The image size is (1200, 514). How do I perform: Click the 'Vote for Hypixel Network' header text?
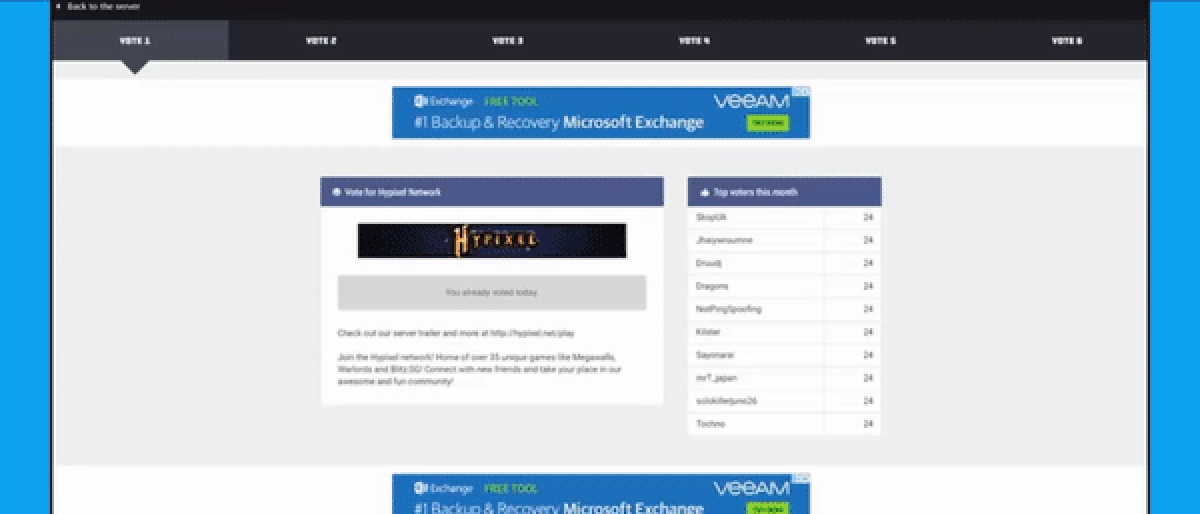point(392,192)
